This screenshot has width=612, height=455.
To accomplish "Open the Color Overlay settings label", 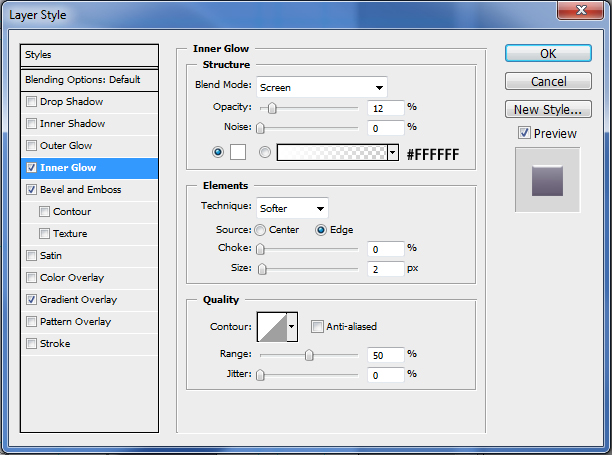I will click(x=72, y=278).
